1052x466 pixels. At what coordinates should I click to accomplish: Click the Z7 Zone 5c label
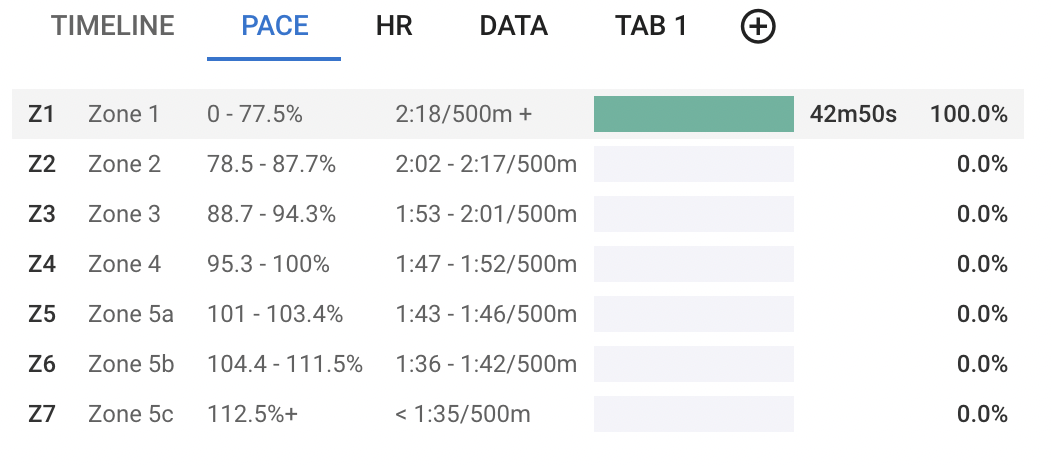coord(130,414)
